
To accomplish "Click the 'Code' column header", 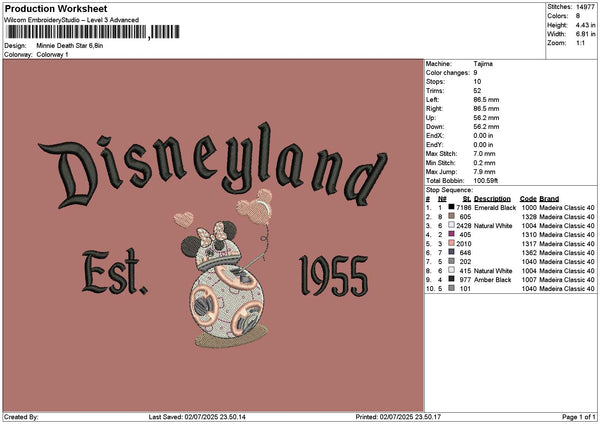I will point(528,199).
